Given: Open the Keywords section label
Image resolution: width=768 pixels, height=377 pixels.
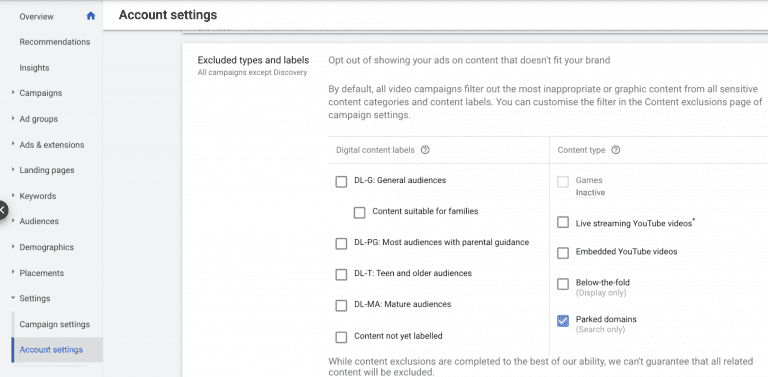Looking at the screenshot, I should tap(38, 196).
